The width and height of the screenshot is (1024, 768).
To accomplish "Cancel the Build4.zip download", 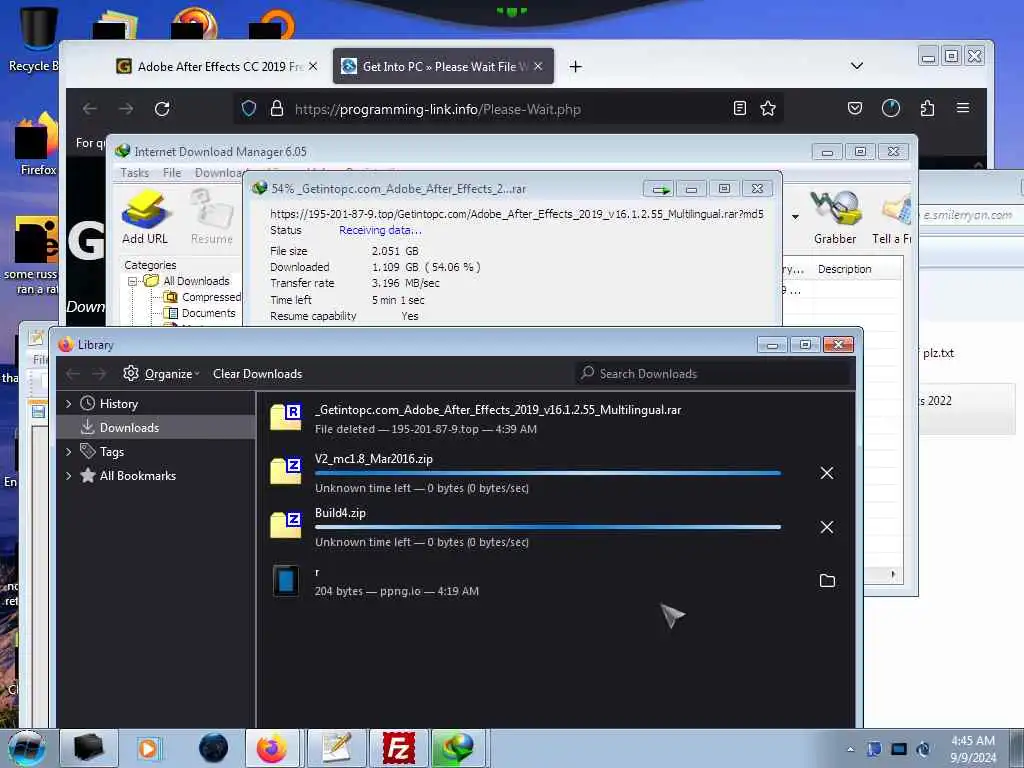I will (x=827, y=527).
